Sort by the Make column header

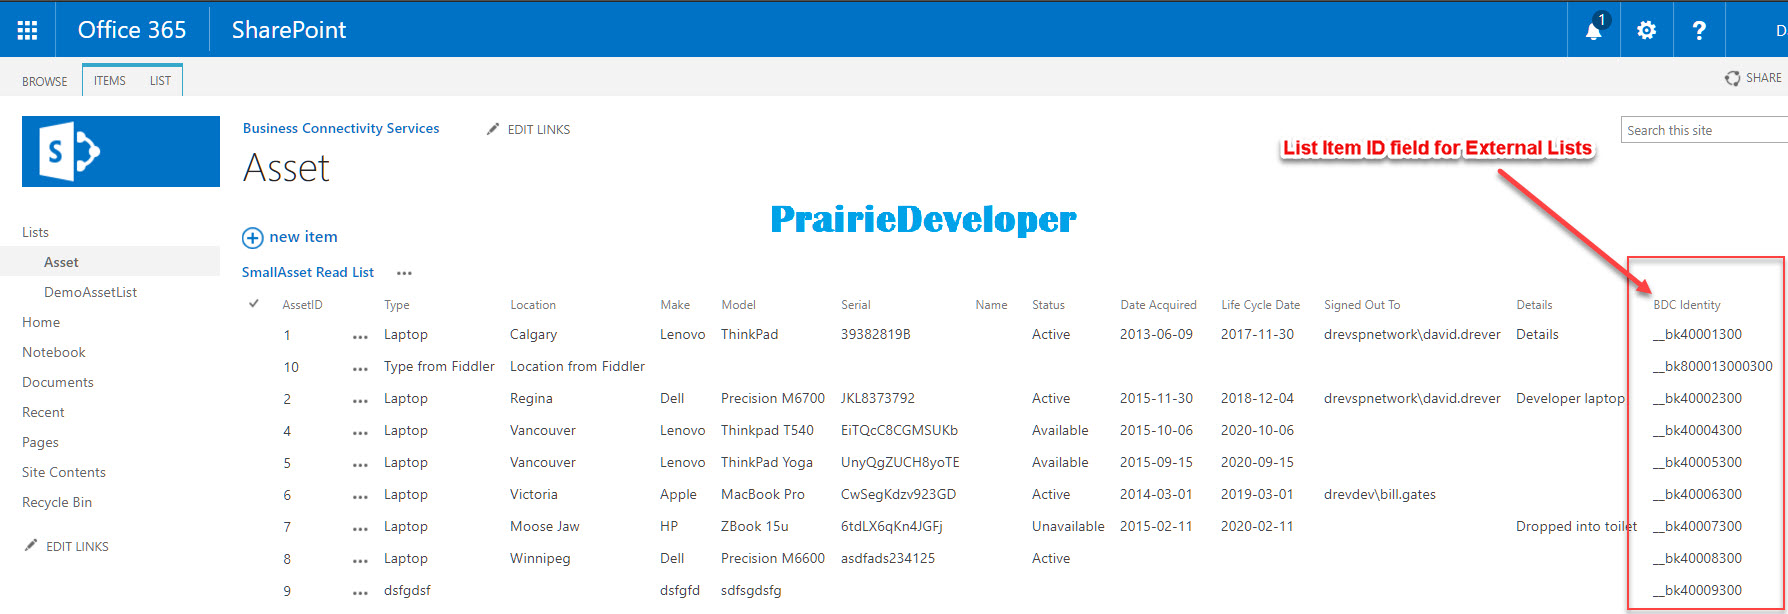675,305
